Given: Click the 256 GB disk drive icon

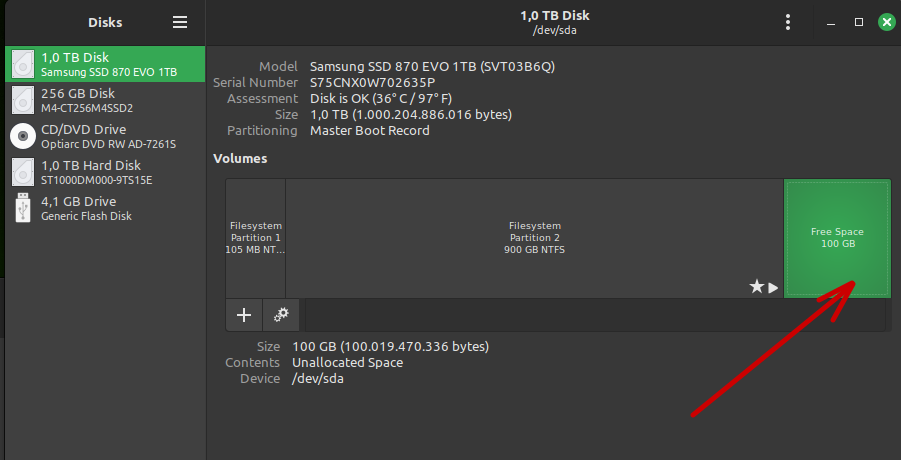Looking at the screenshot, I should pos(23,100).
